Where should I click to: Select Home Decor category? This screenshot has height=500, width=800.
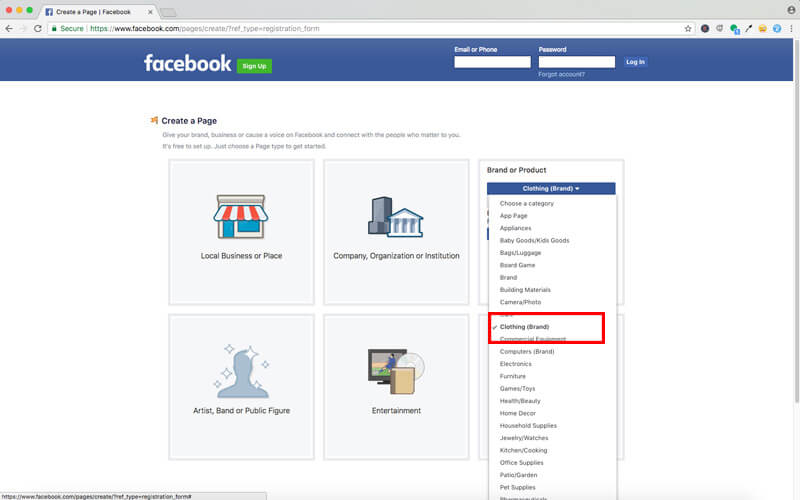coord(517,413)
